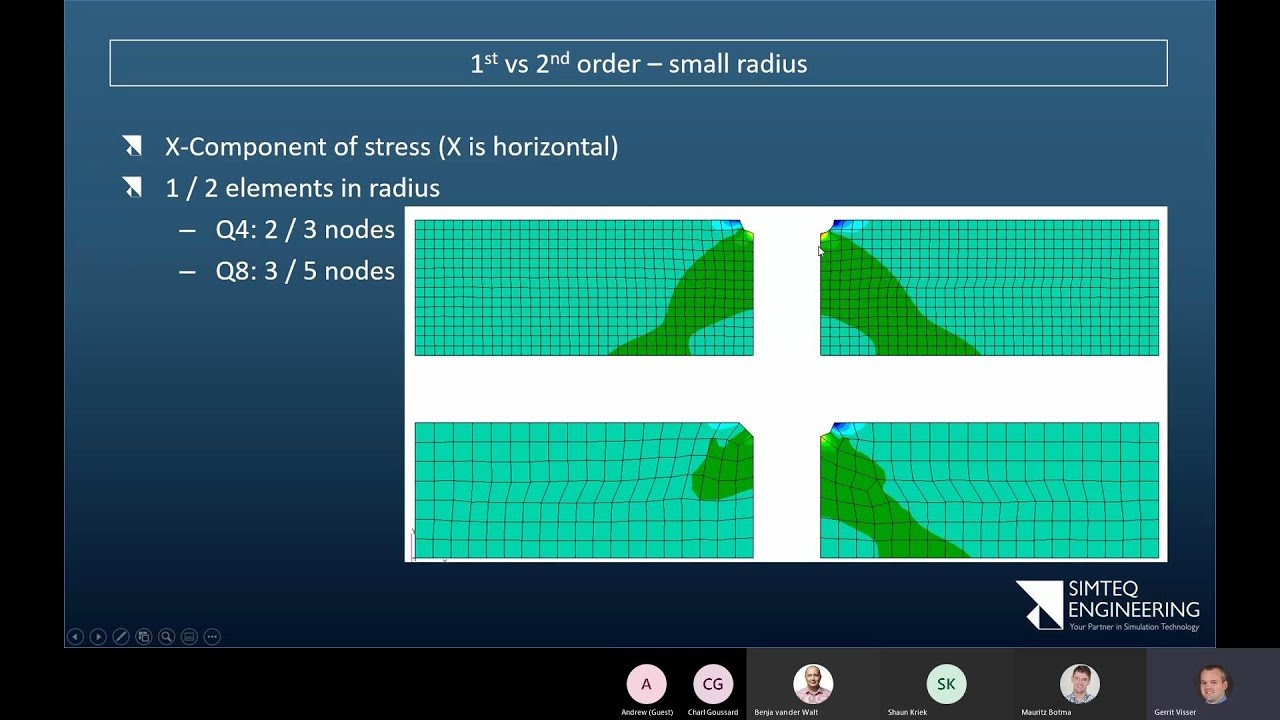Activate the slide zoom magnifier
Screen dimensions: 1280x720
click(167, 636)
